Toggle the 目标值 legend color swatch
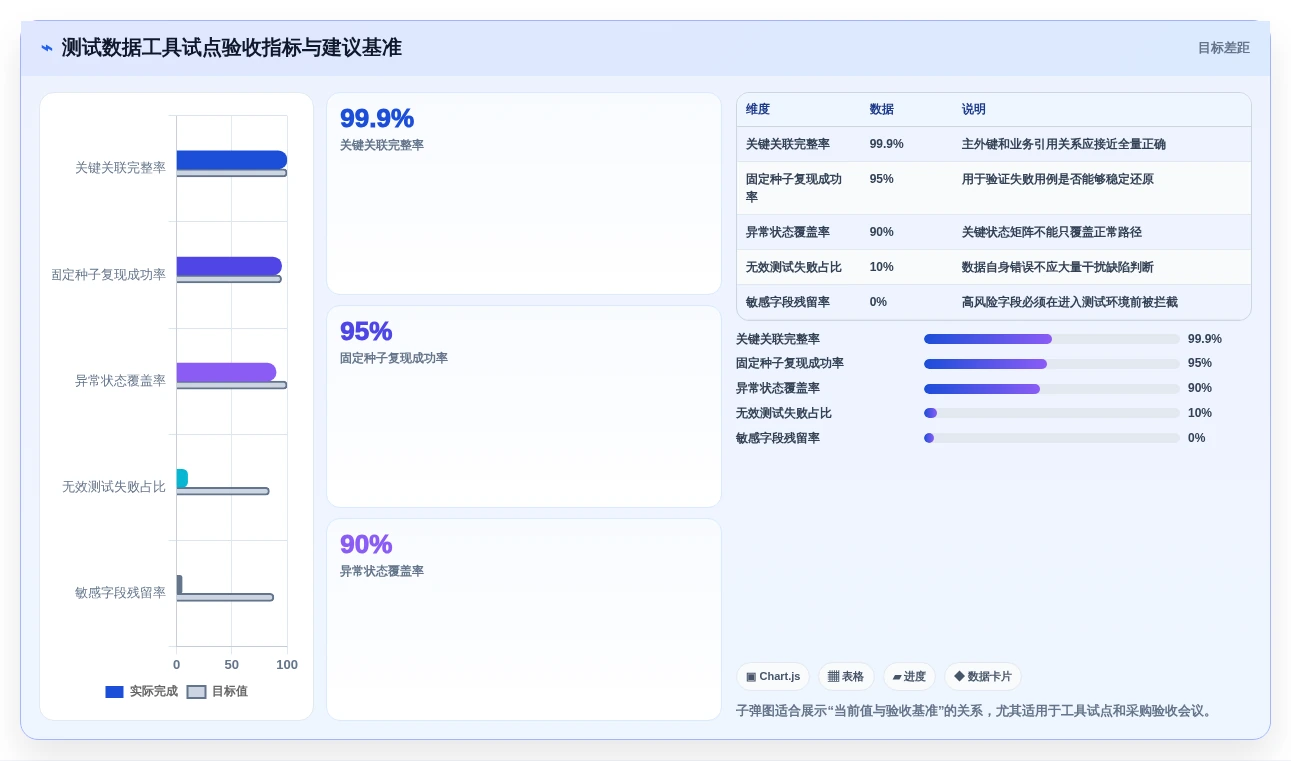This screenshot has width=1291, height=761. click(x=196, y=692)
